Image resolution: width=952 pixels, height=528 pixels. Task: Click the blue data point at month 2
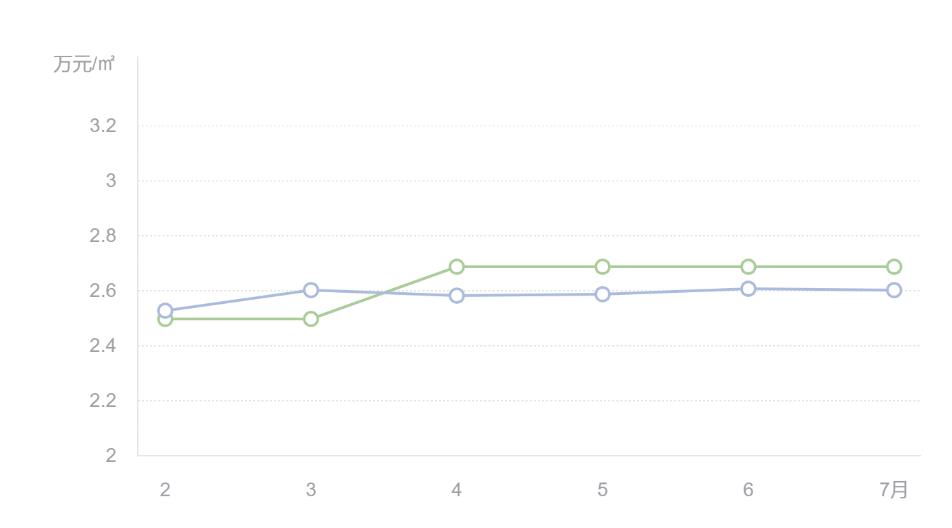click(165, 310)
